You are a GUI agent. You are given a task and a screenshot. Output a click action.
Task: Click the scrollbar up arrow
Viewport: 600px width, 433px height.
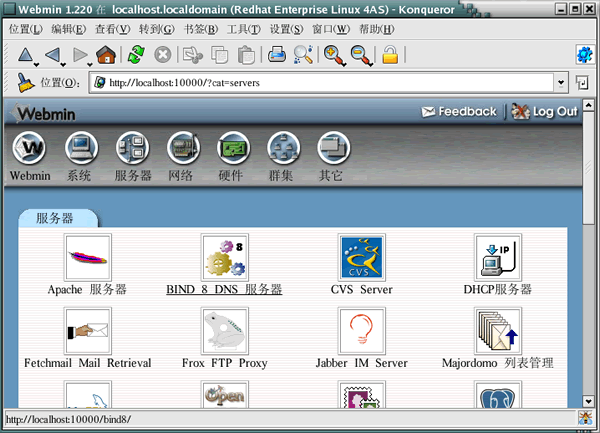[x=588, y=104]
